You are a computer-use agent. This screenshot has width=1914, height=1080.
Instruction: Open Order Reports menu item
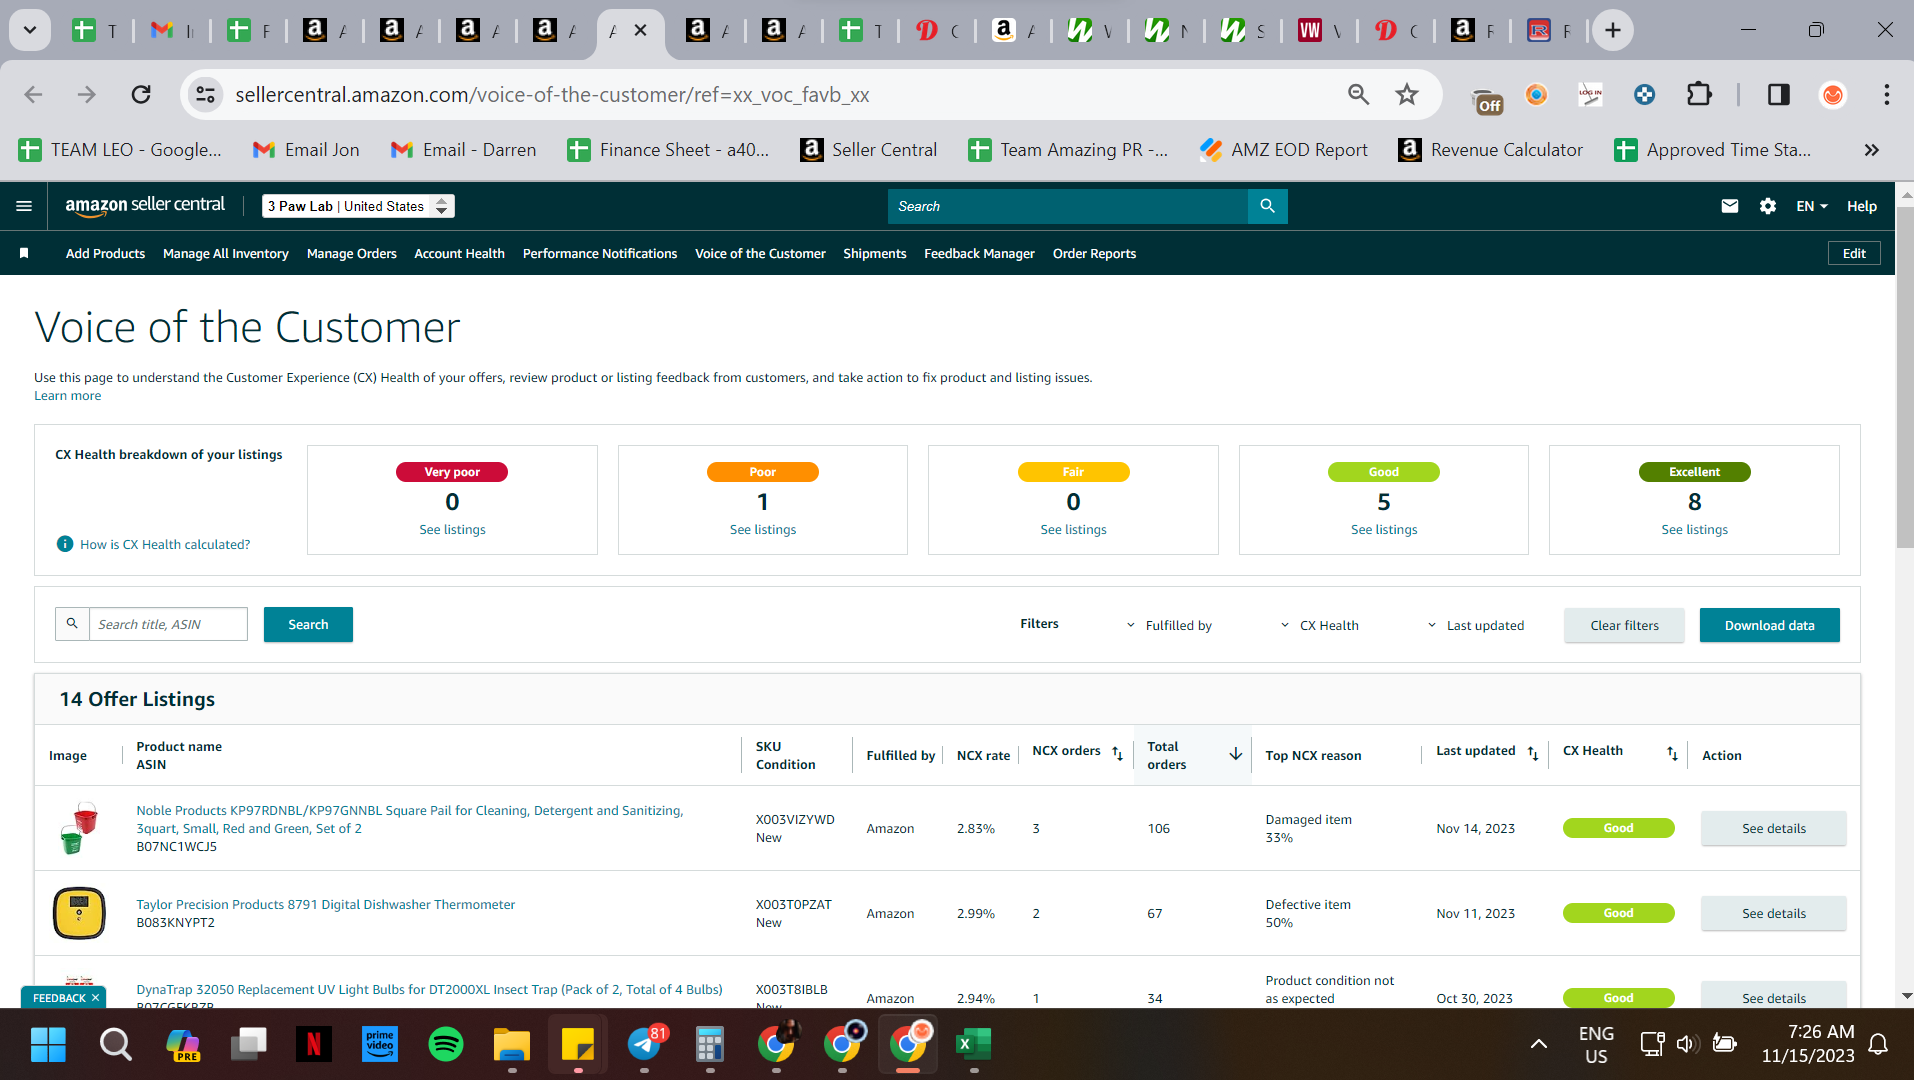(x=1094, y=253)
